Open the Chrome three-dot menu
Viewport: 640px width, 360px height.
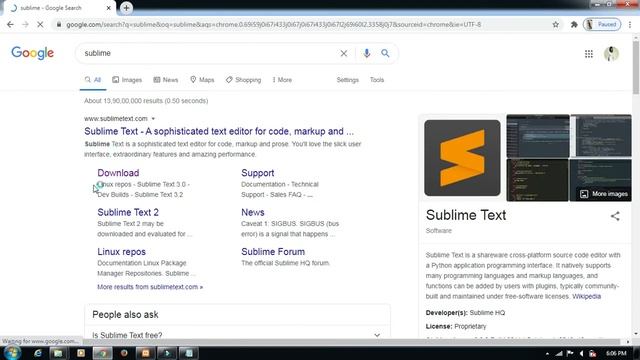tap(630, 24)
